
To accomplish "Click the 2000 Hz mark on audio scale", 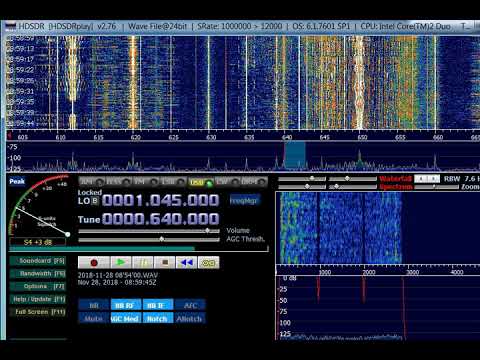I will point(369,272).
